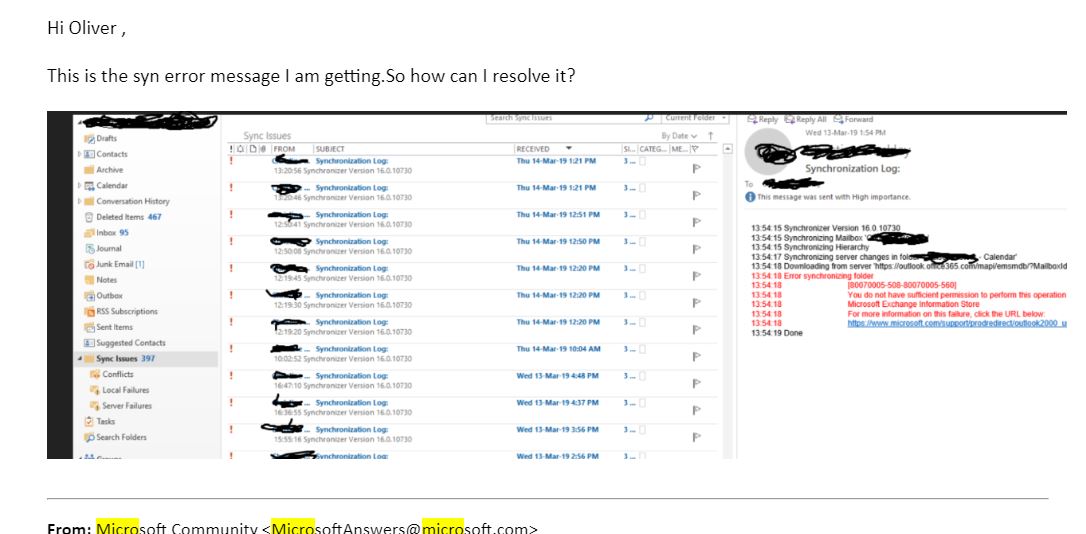Sort messages by RECEIVED column header
Screen dimensions: 1086x534
coord(533,149)
